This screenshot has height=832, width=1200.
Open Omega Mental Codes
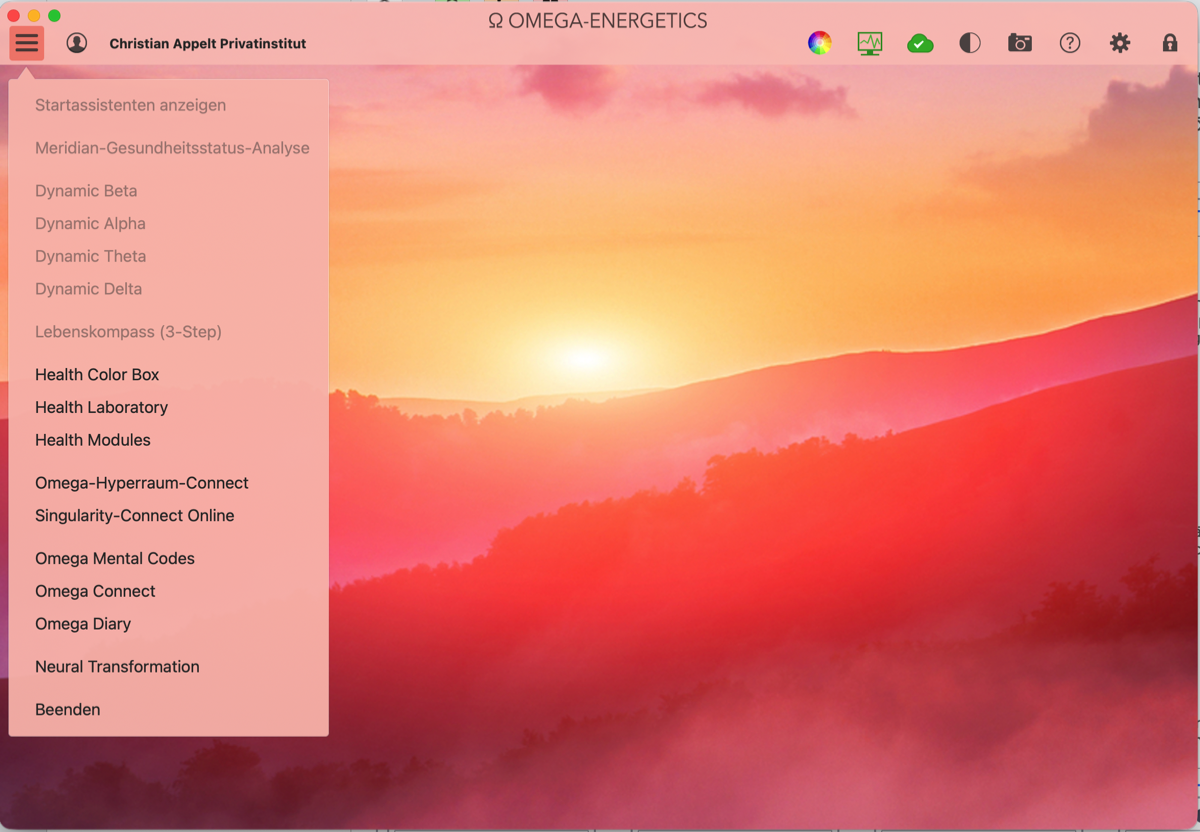[x=115, y=559]
